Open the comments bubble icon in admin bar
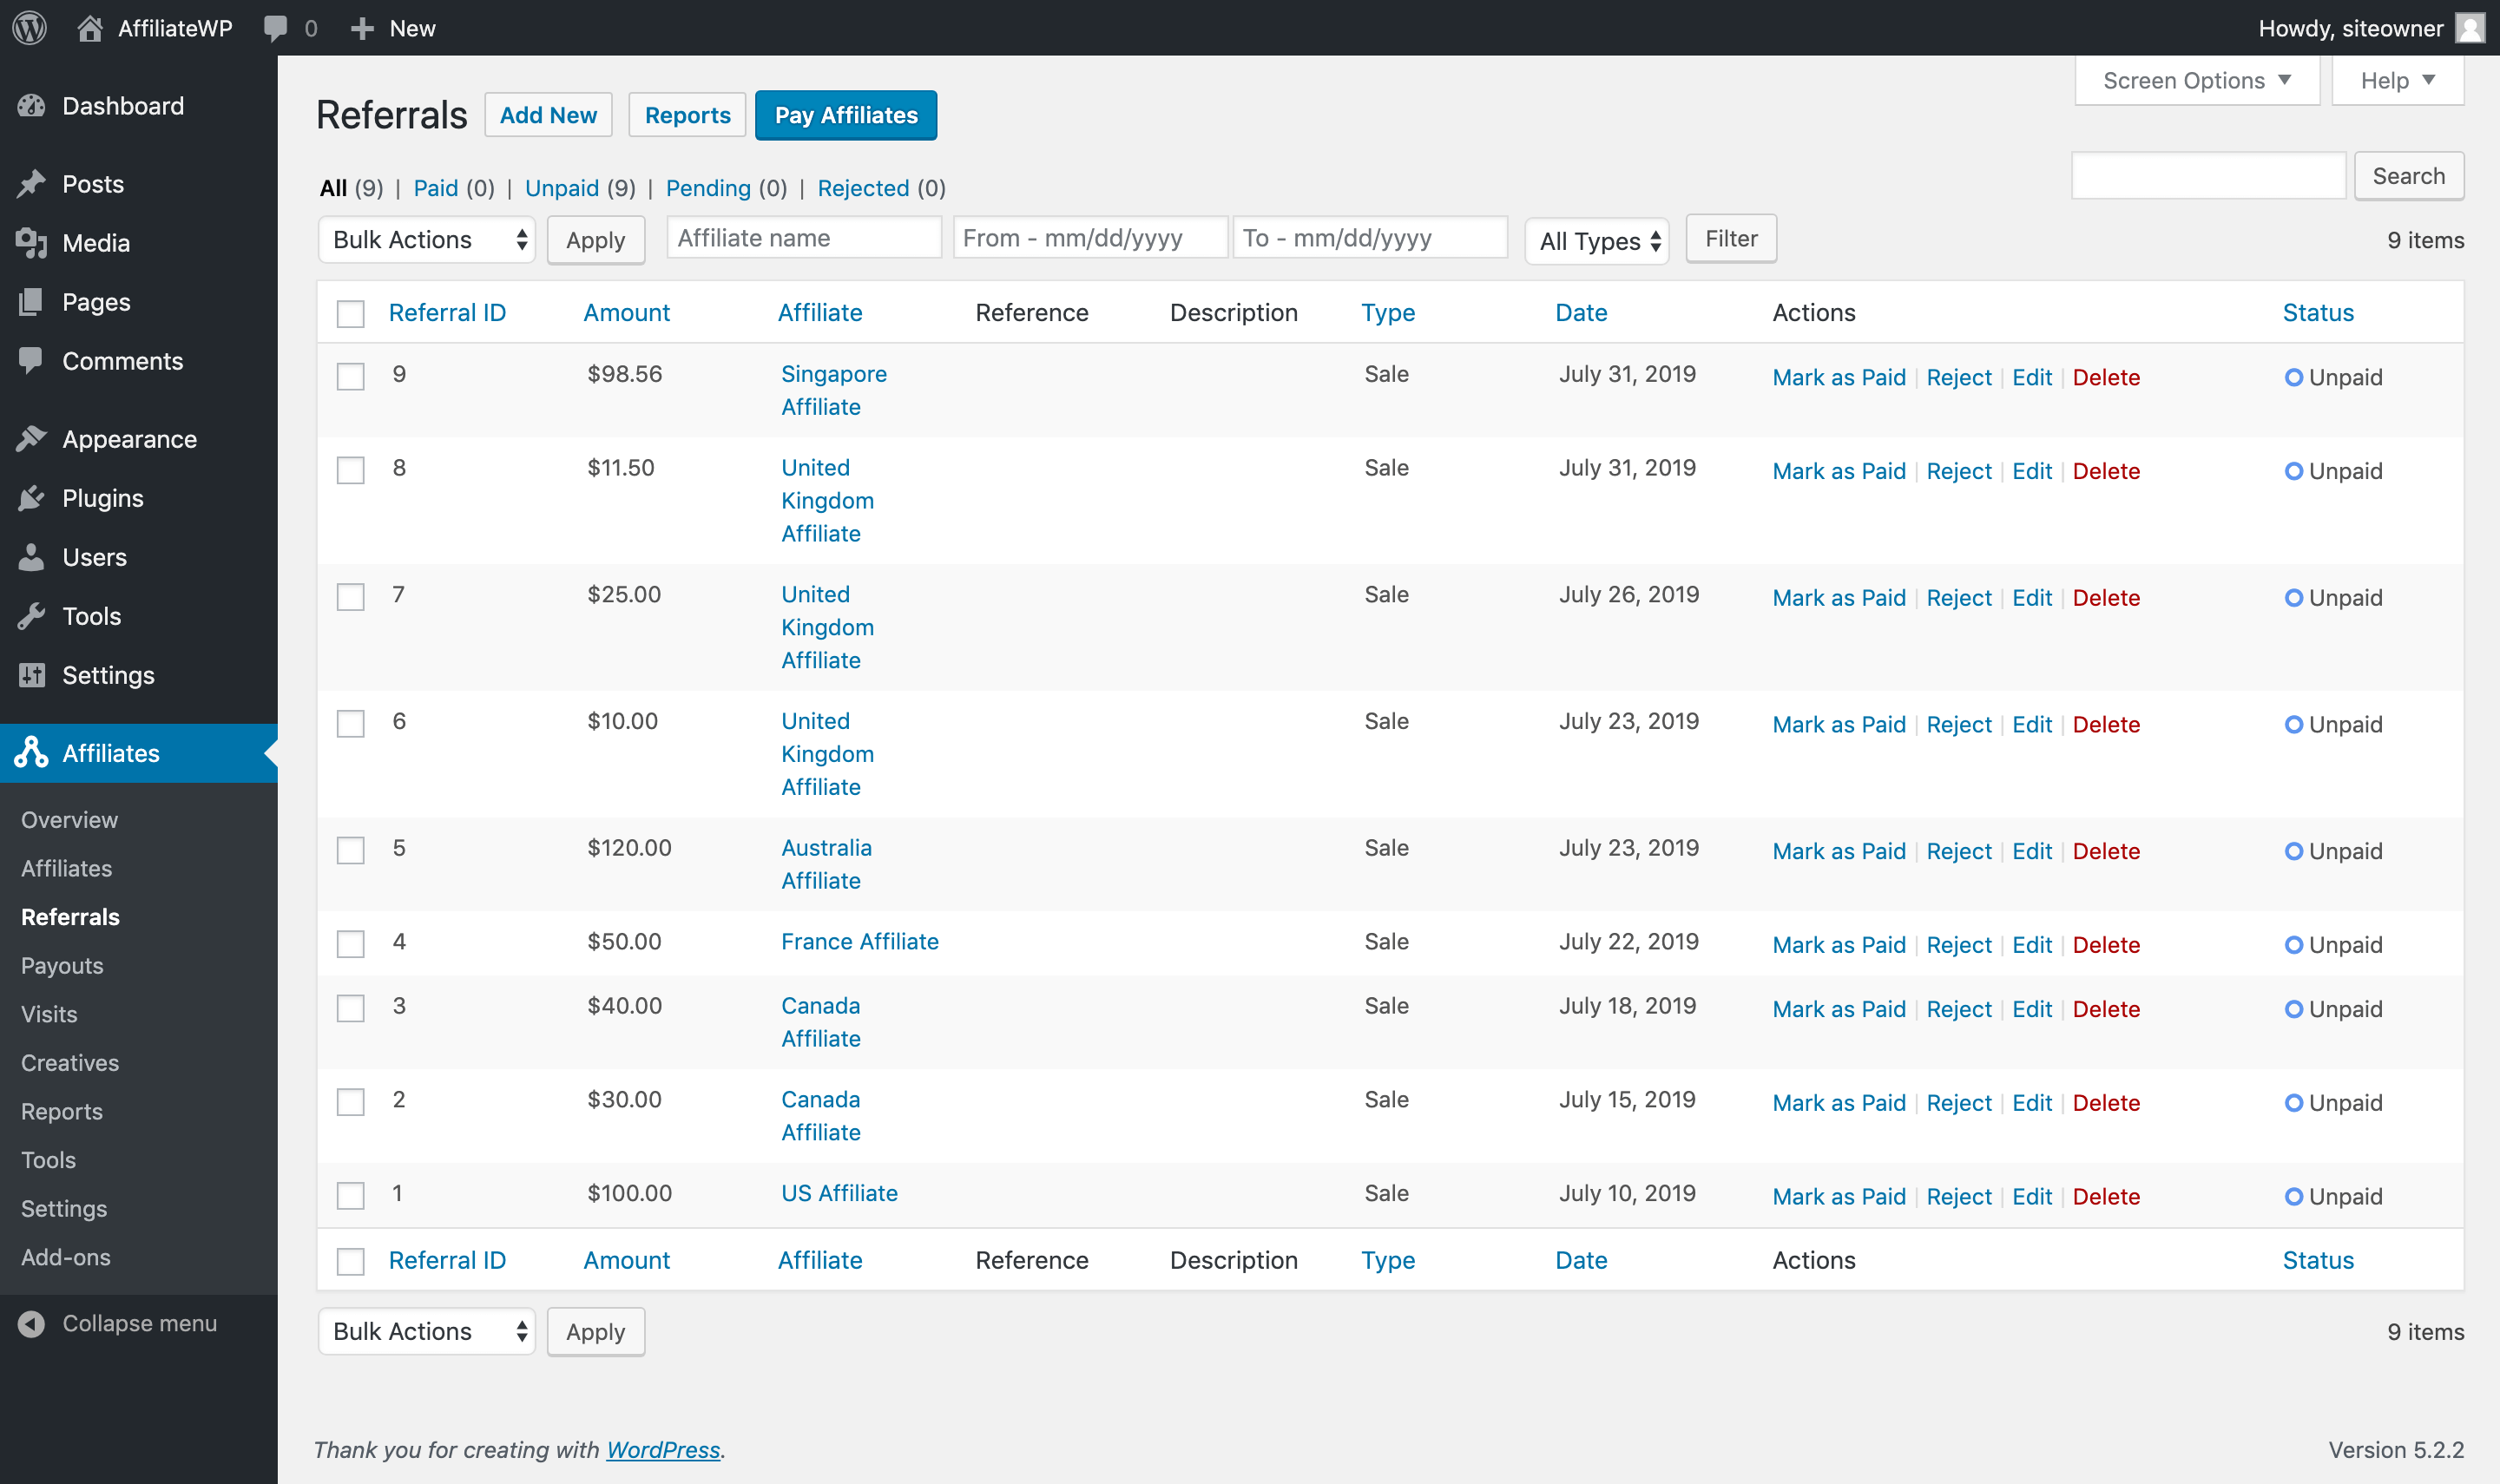This screenshot has width=2500, height=1484. [x=275, y=28]
